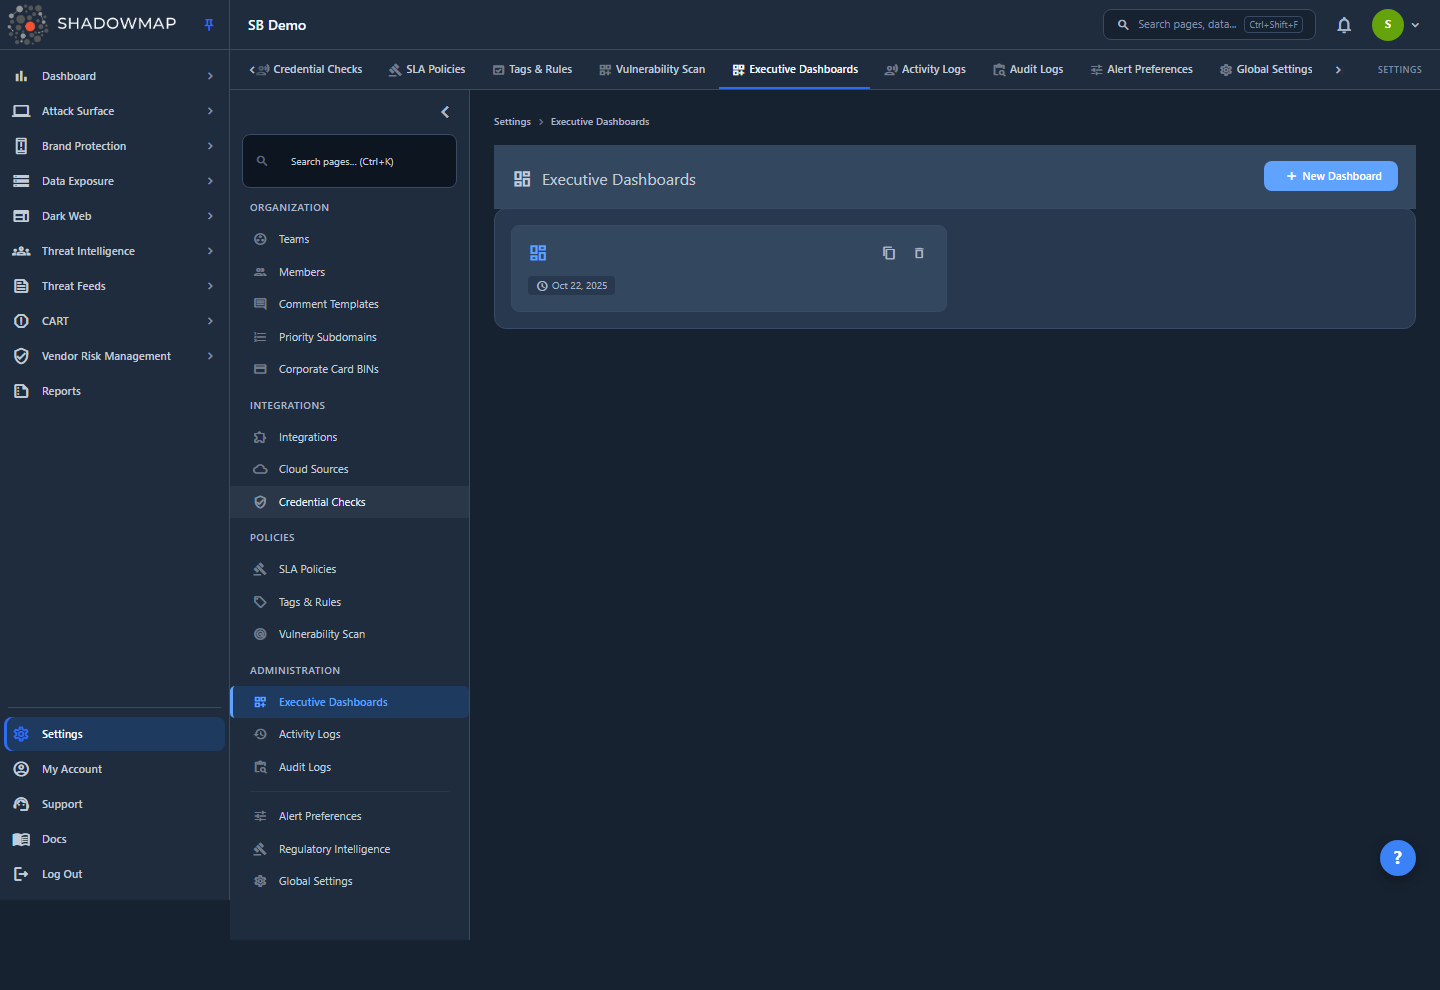Delete the dashboard card with trash icon
The width and height of the screenshot is (1440, 990).
(919, 253)
